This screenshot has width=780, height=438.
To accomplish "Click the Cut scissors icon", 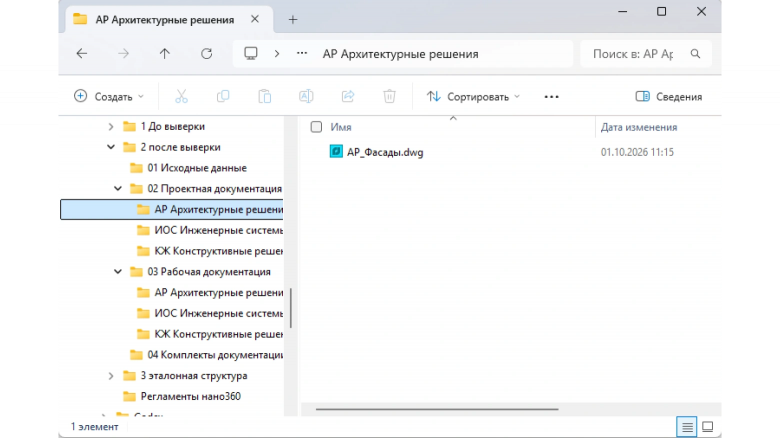I will [182, 97].
